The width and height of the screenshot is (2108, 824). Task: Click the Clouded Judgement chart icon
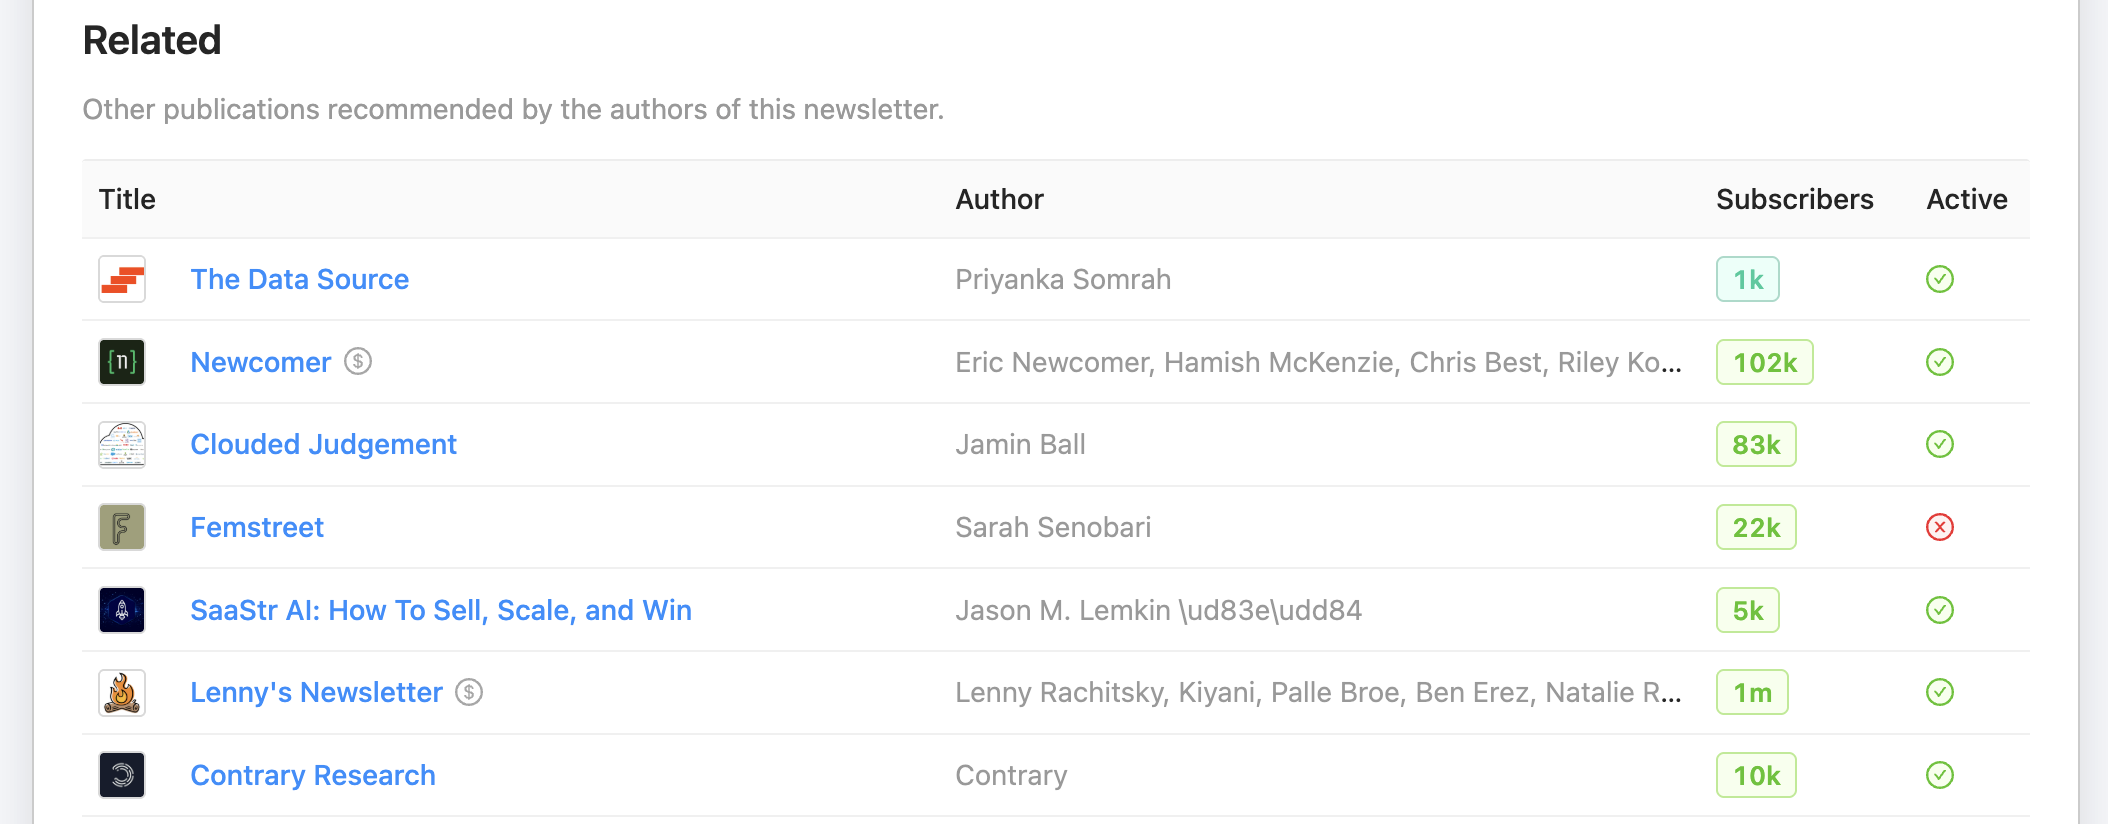click(121, 444)
